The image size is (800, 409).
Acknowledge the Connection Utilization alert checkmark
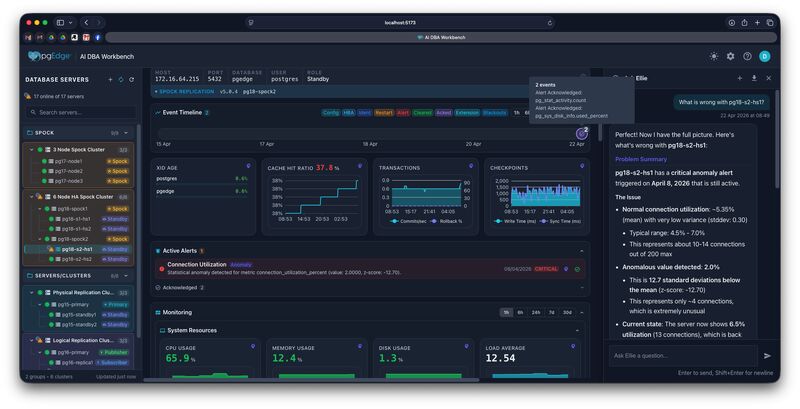pyautogui.click(x=578, y=269)
